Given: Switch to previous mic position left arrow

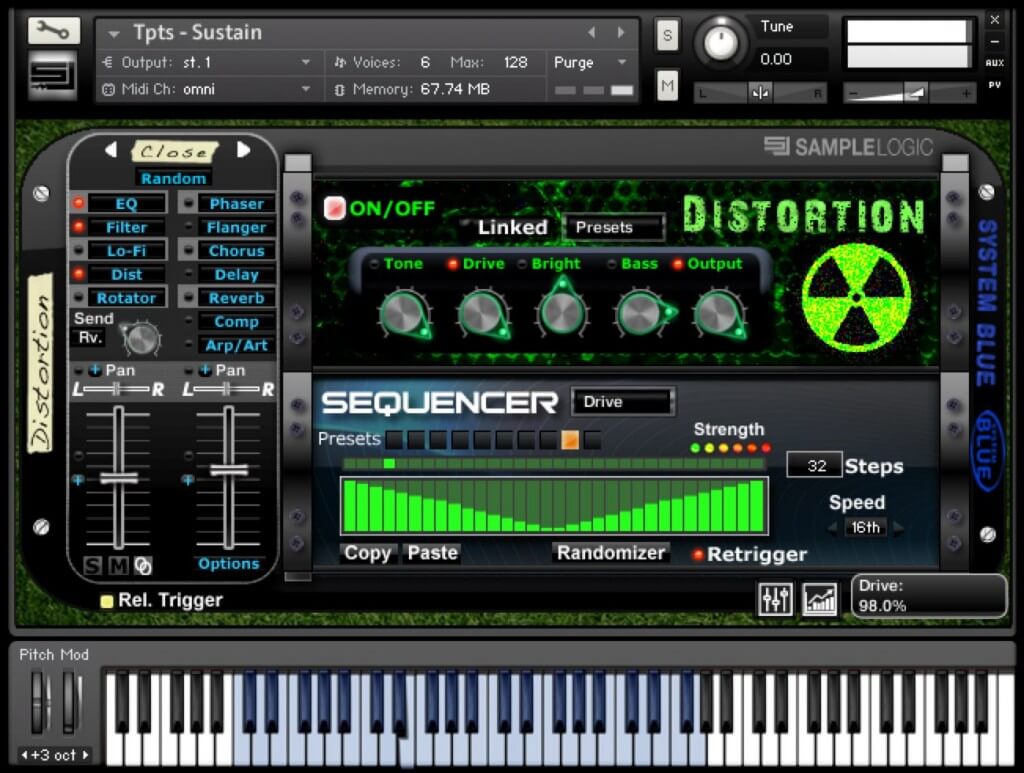Looking at the screenshot, I should [x=112, y=150].
